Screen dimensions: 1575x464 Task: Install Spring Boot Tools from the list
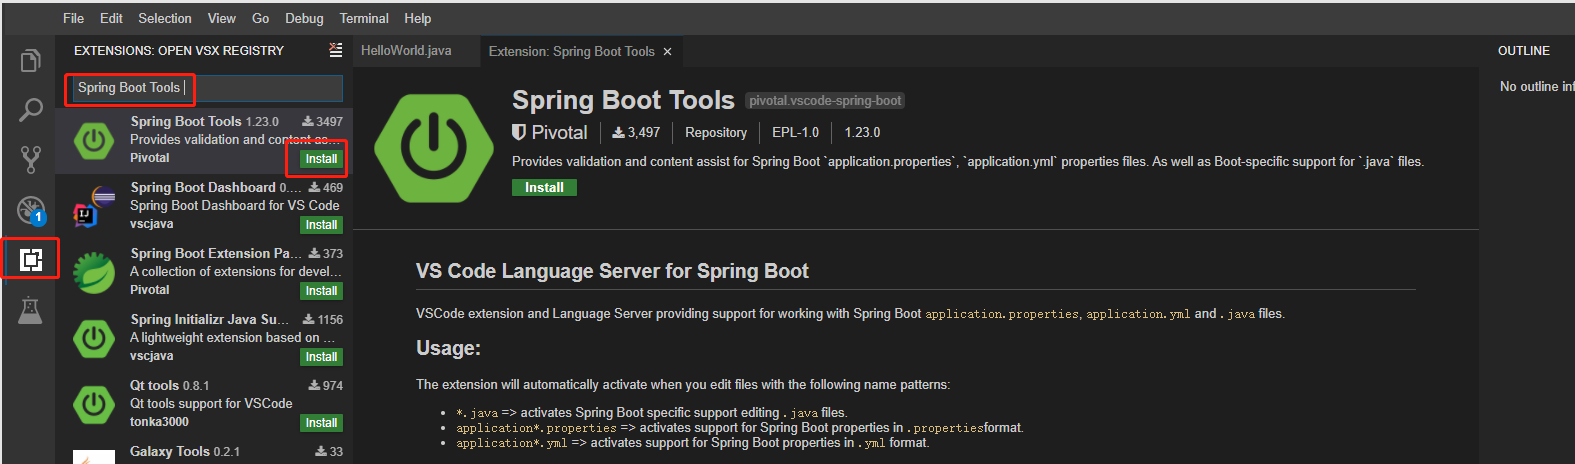pyautogui.click(x=321, y=159)
